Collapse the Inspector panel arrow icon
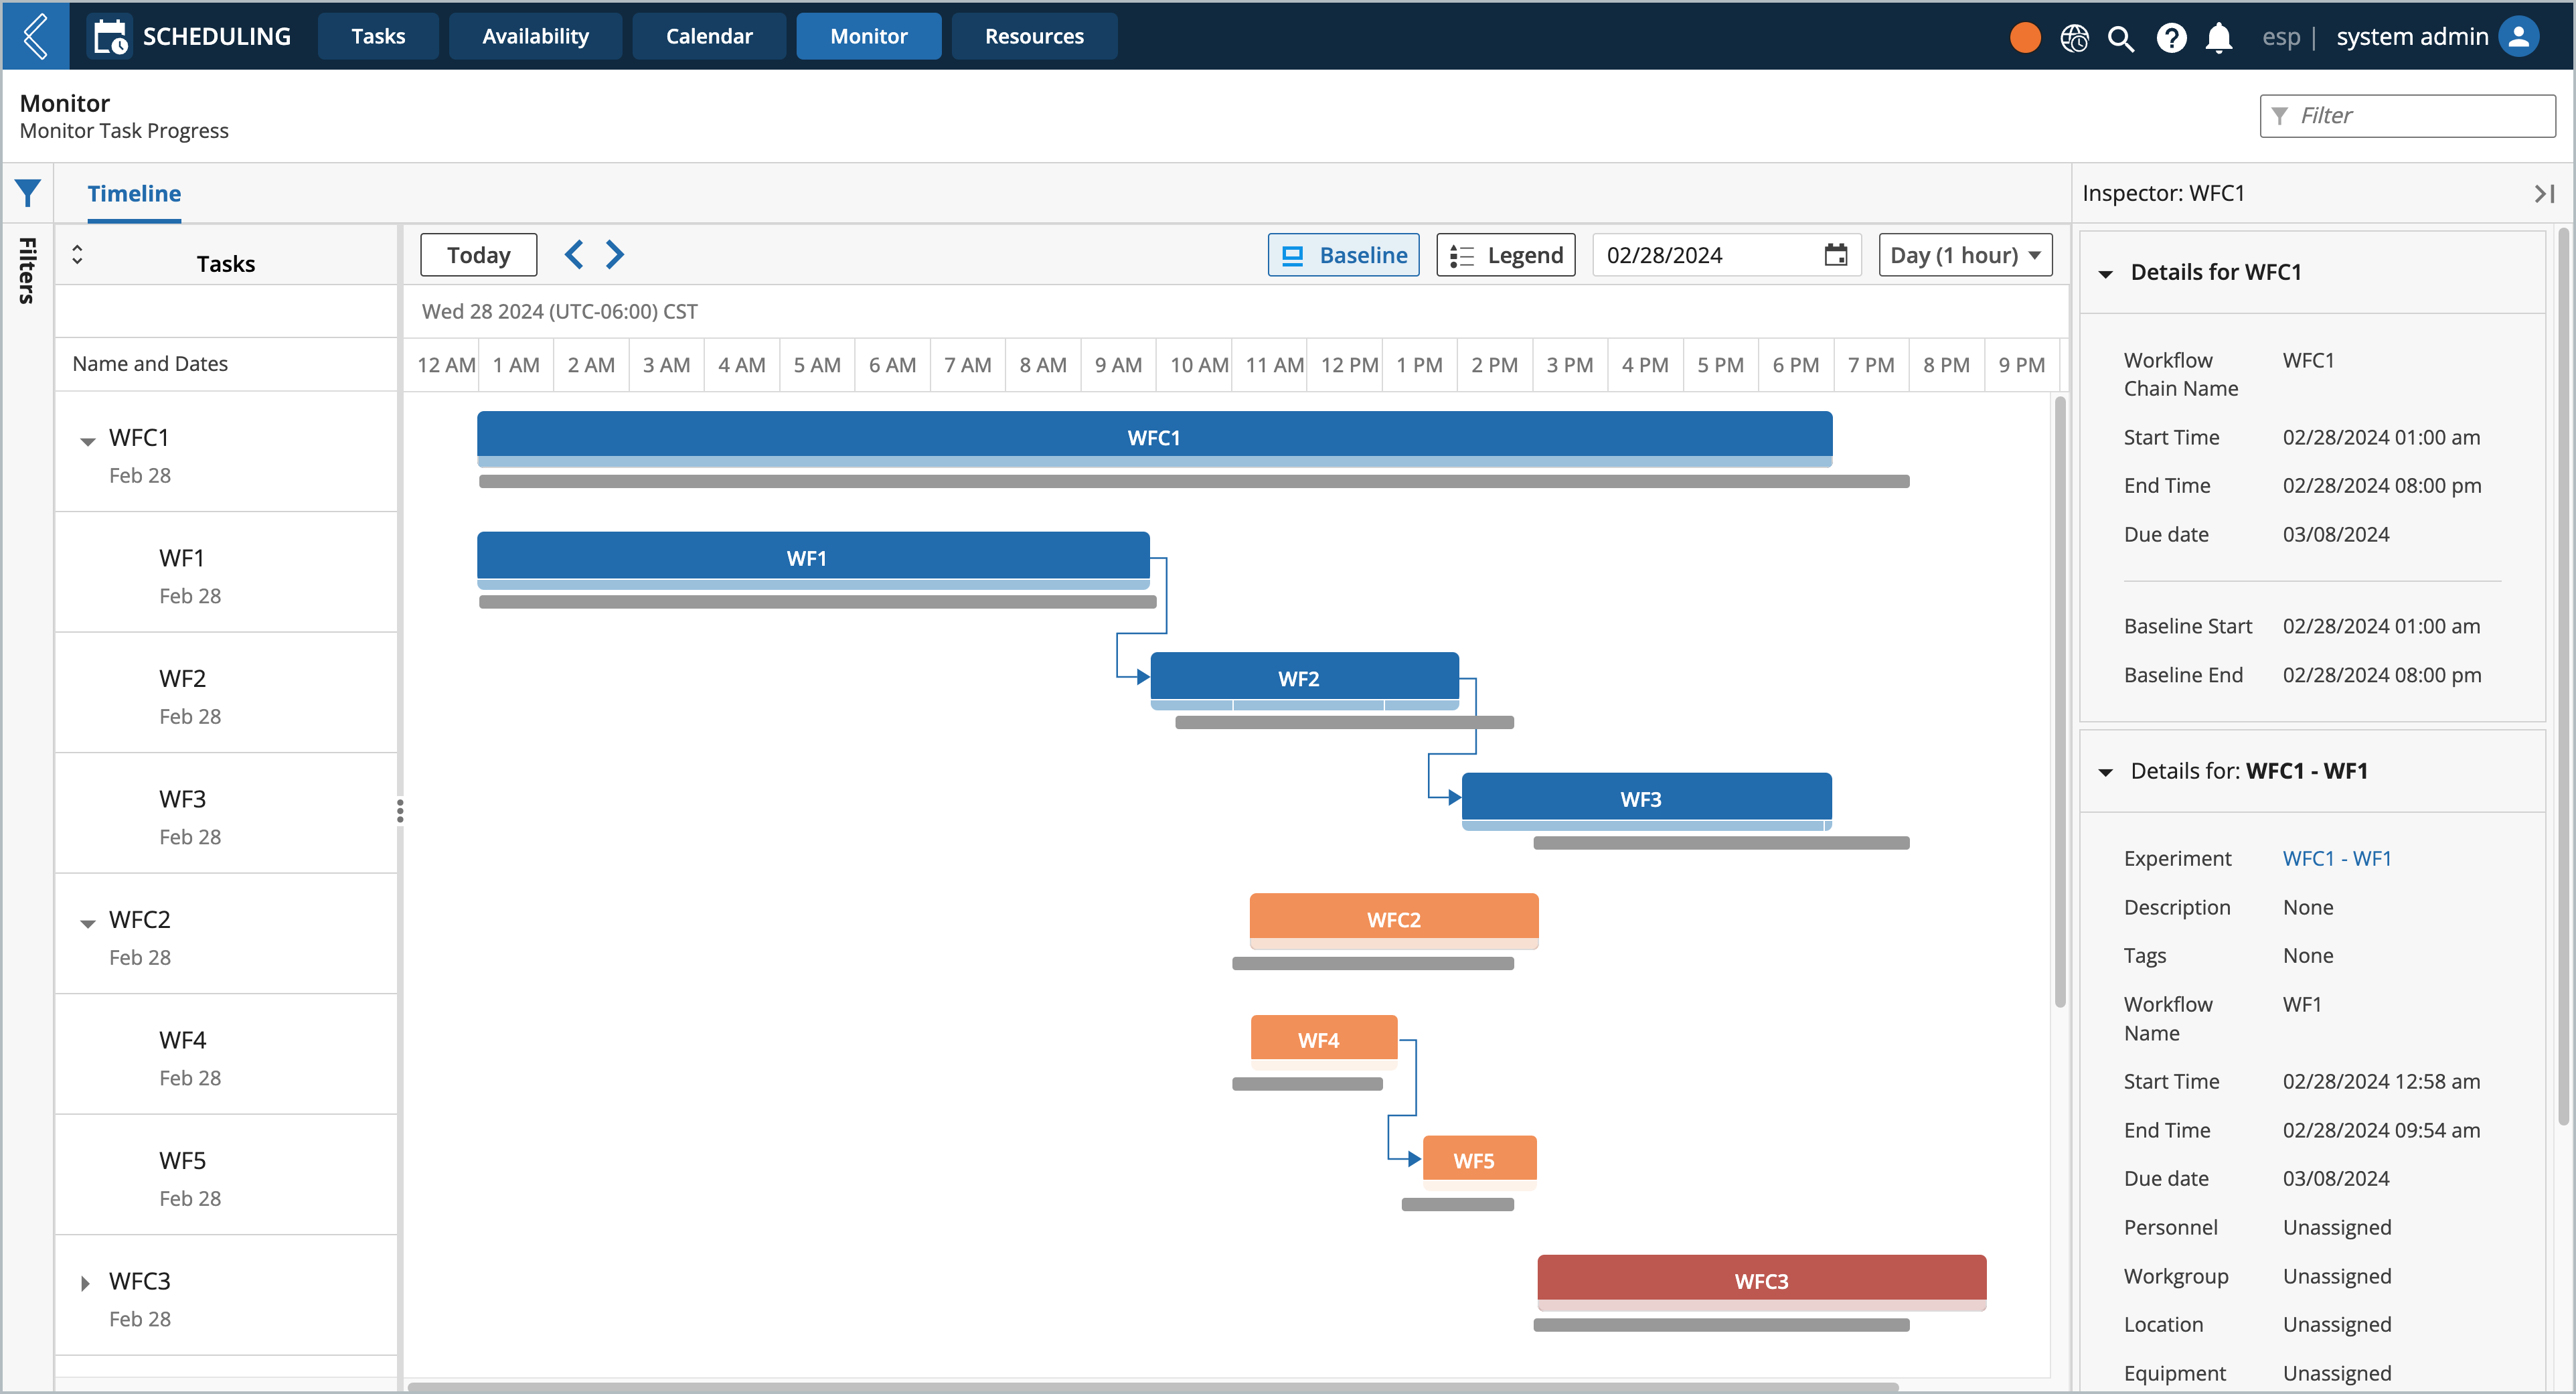The image size is (2576, 1394). pyautogui.click(x=2545, y=193)
